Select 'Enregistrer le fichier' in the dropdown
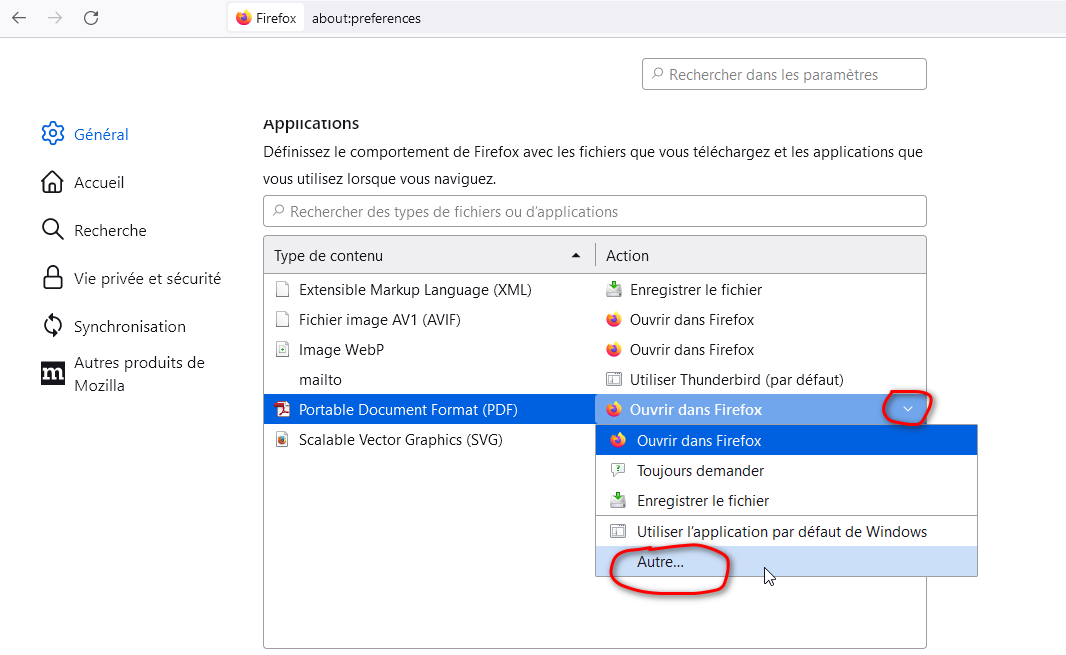The width and height of the screenshot is (1066, 655). tap(702, 500)
